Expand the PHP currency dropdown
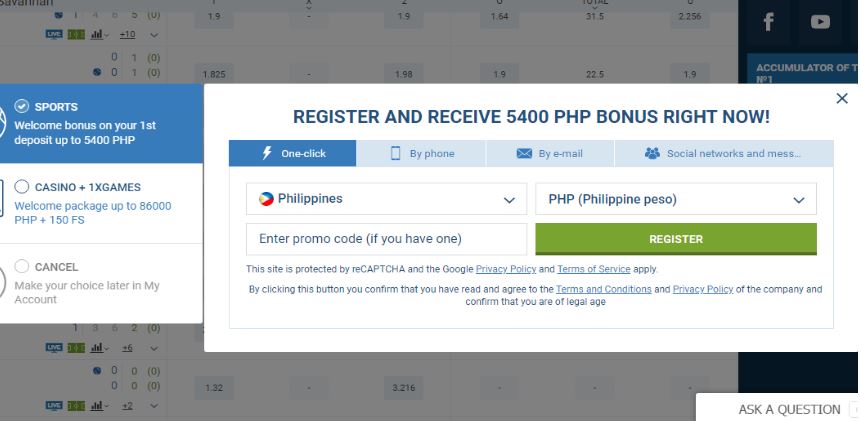The height and width of the screenshot is (421, 861). pos(676,199)
